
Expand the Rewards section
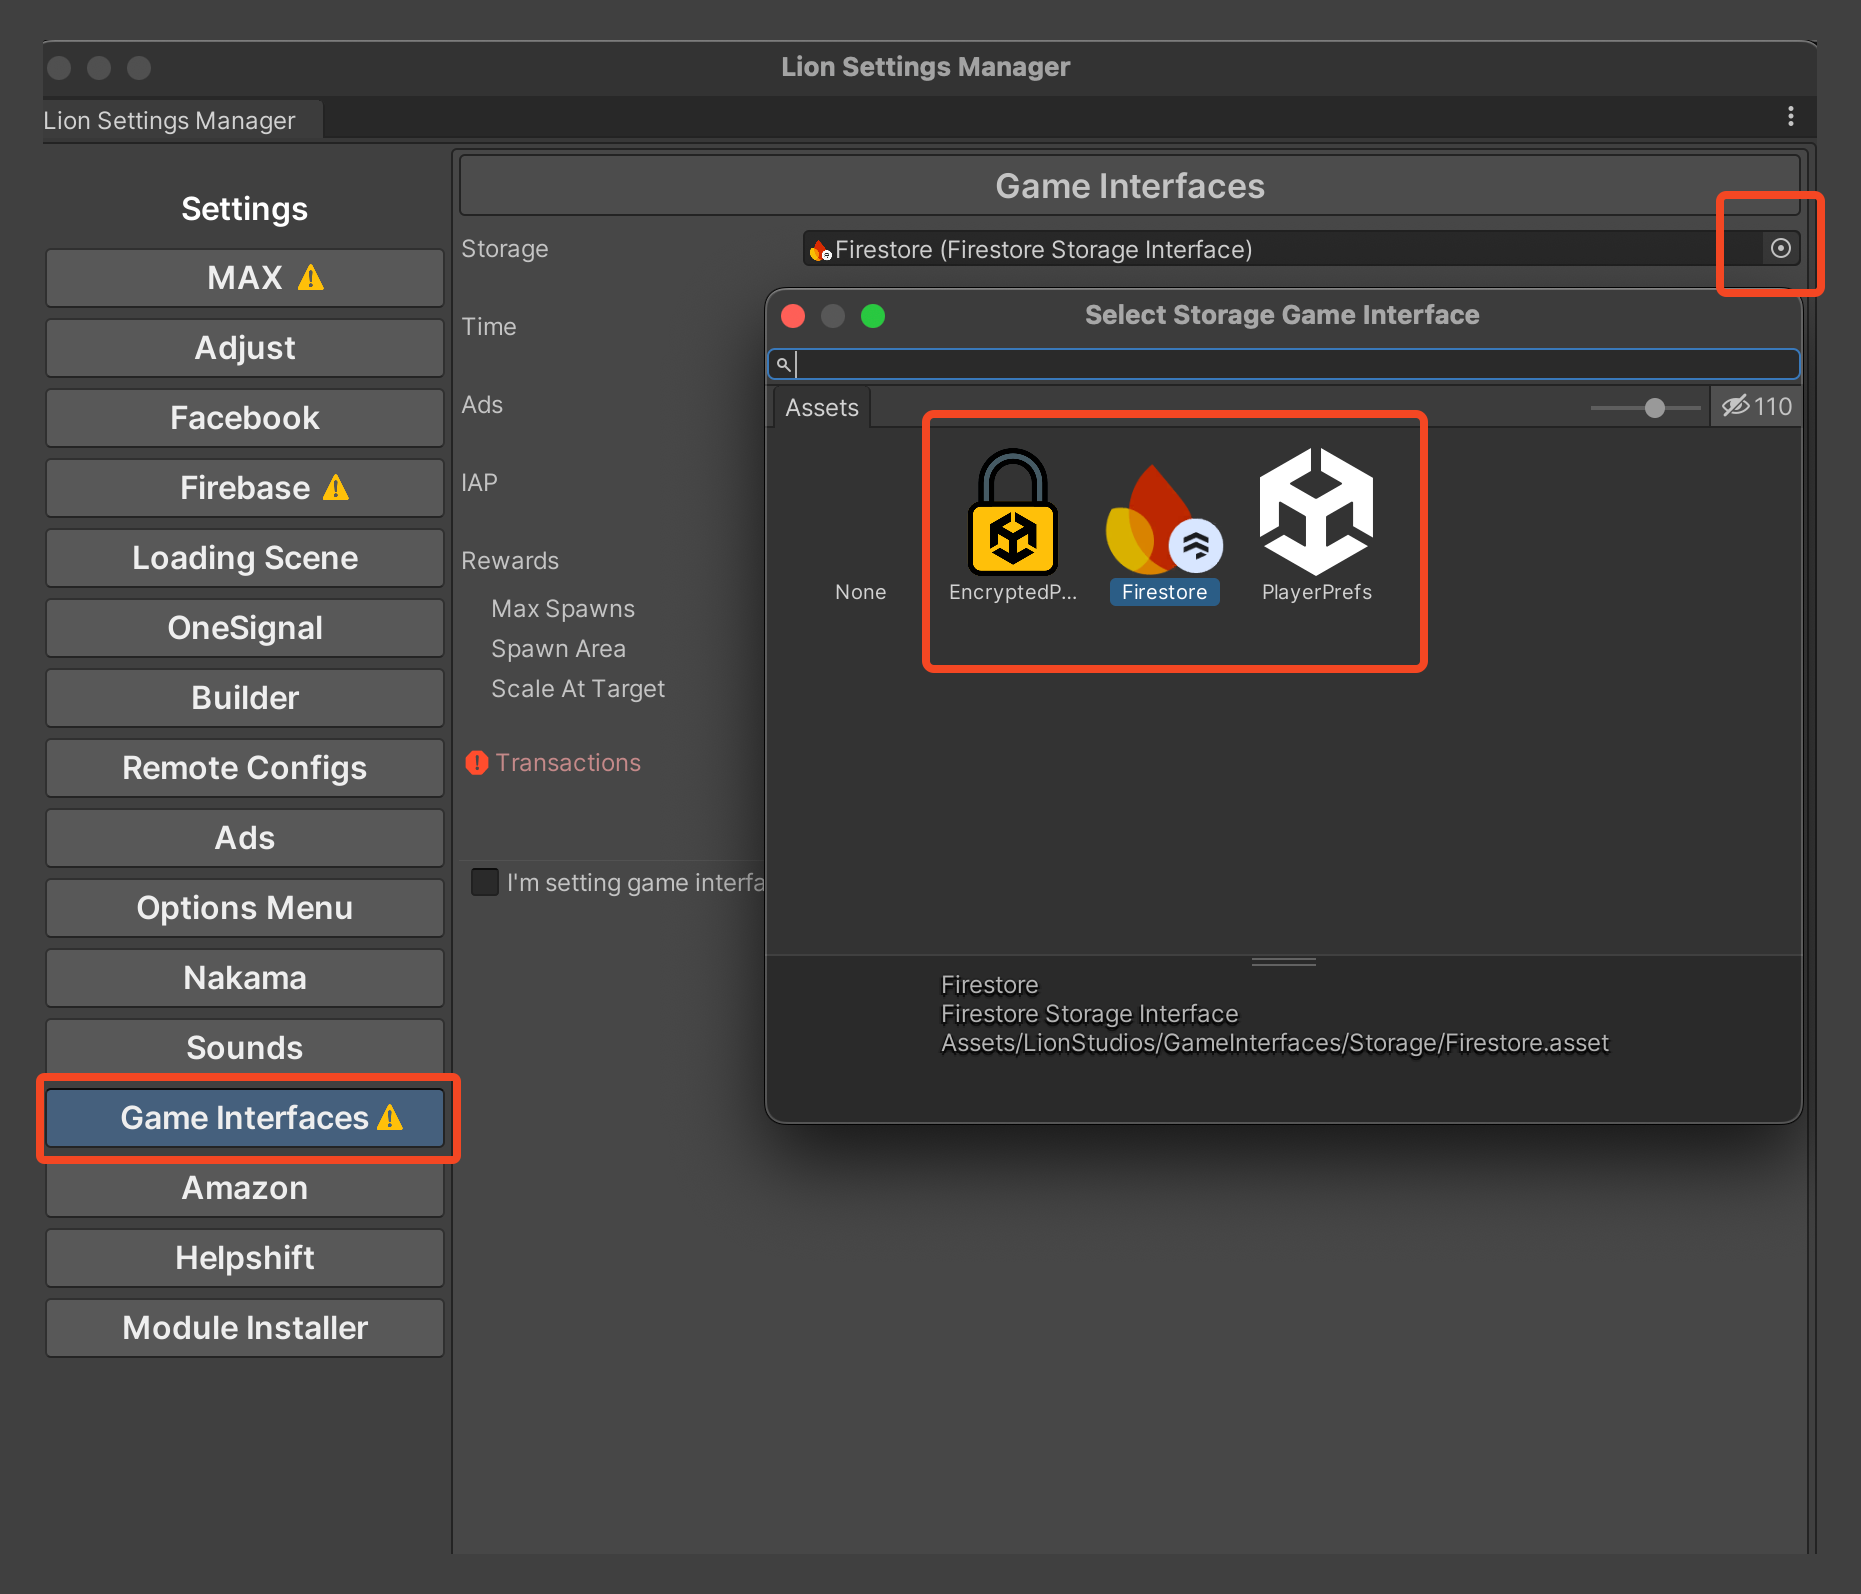(510, 561)
